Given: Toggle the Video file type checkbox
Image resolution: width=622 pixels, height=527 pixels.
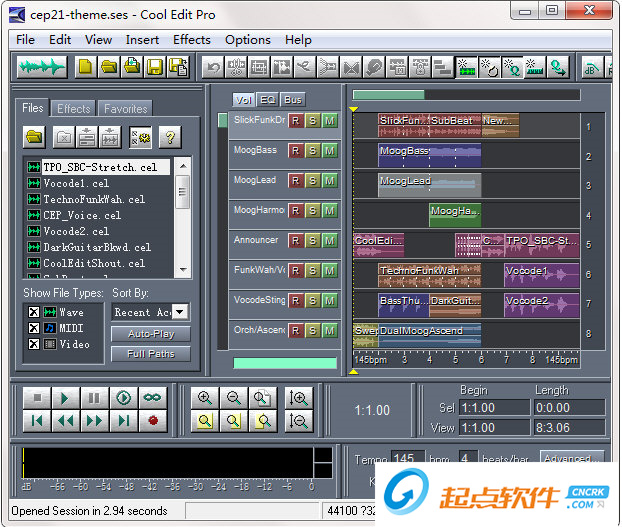Looking at the screenshot, I should [34, 344].
